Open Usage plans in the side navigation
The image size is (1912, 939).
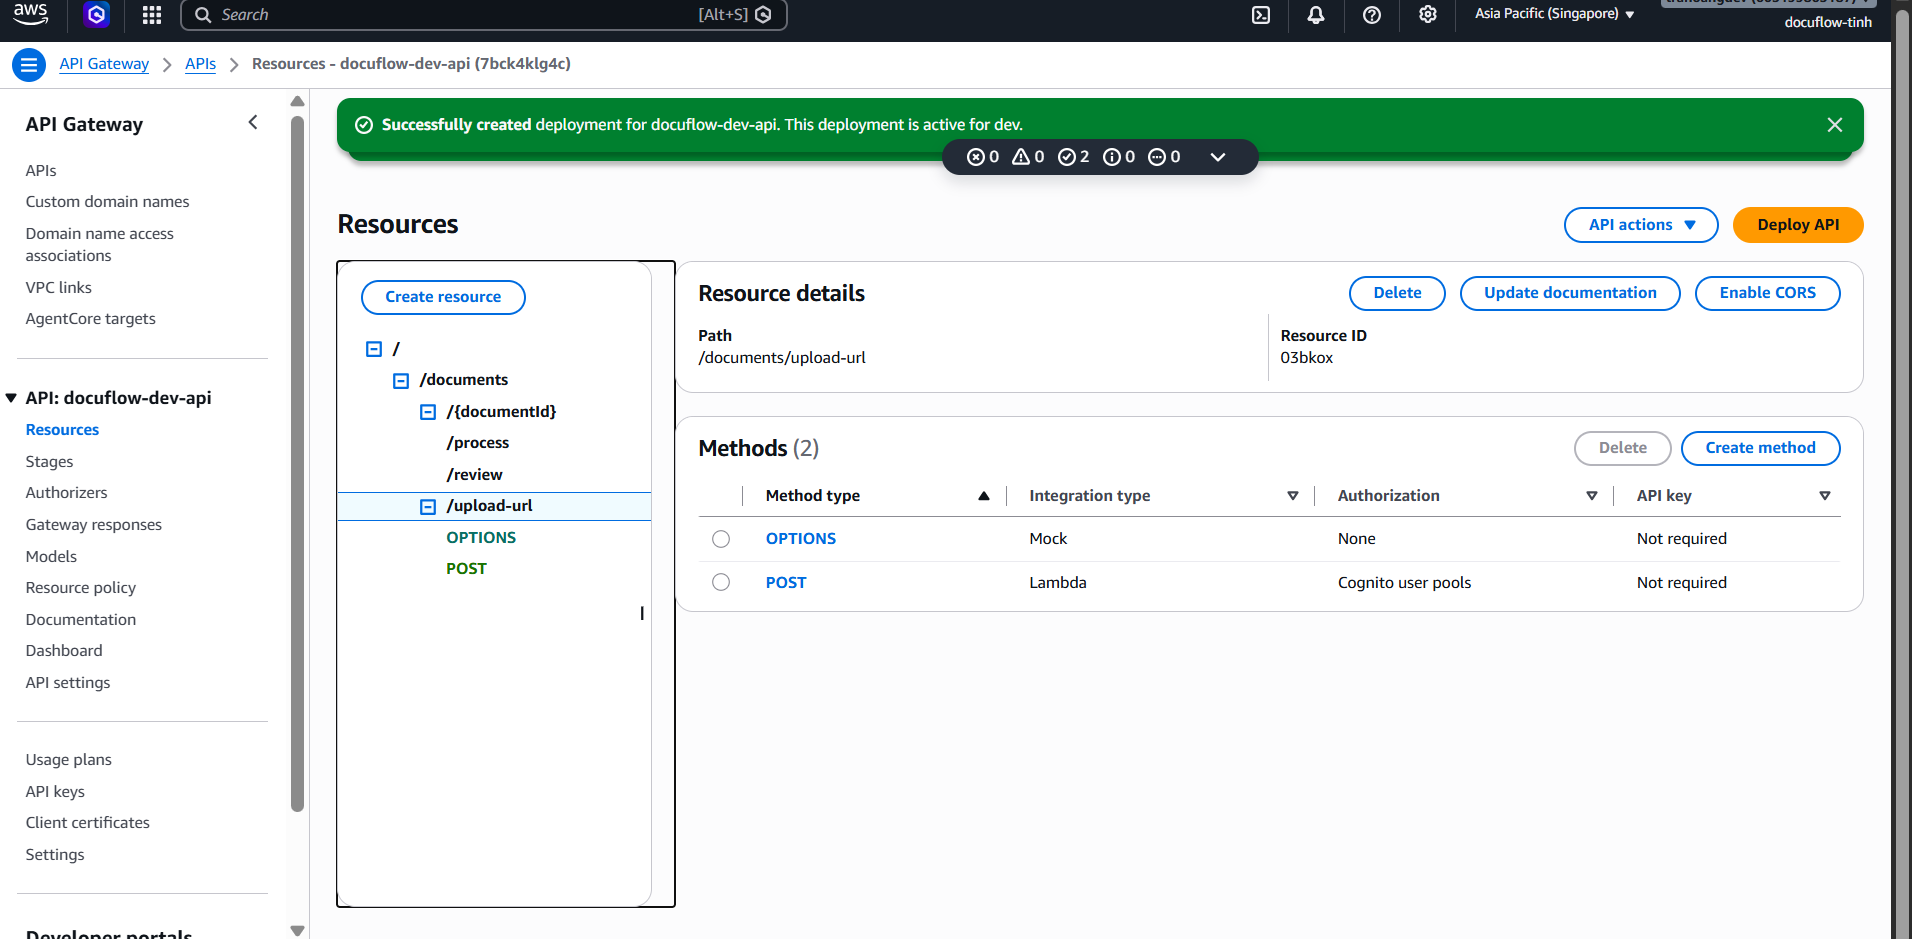[x=68, y=760]
